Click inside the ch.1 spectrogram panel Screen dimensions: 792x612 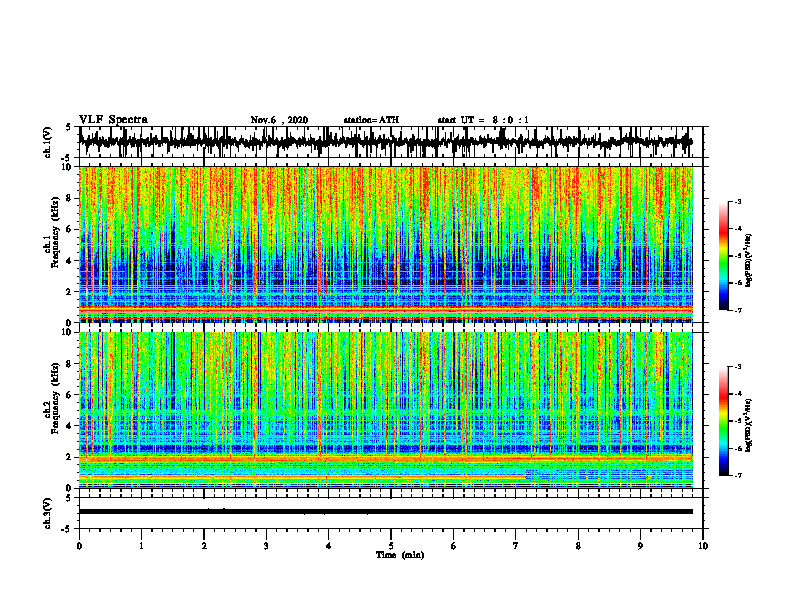386,244
